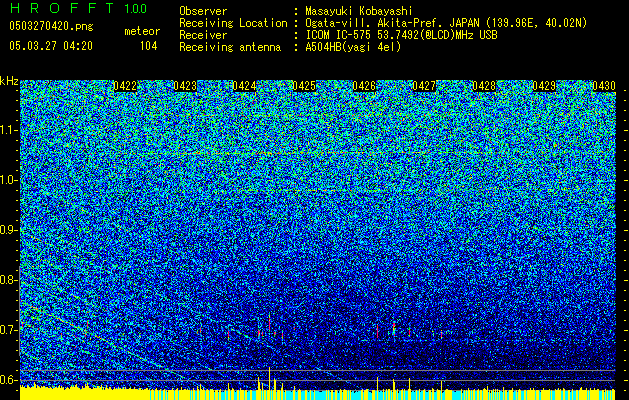Viewport: 629px width, 400px height.
Task: Click the 1.1 frequency axis label
Action: click(9, 130)
